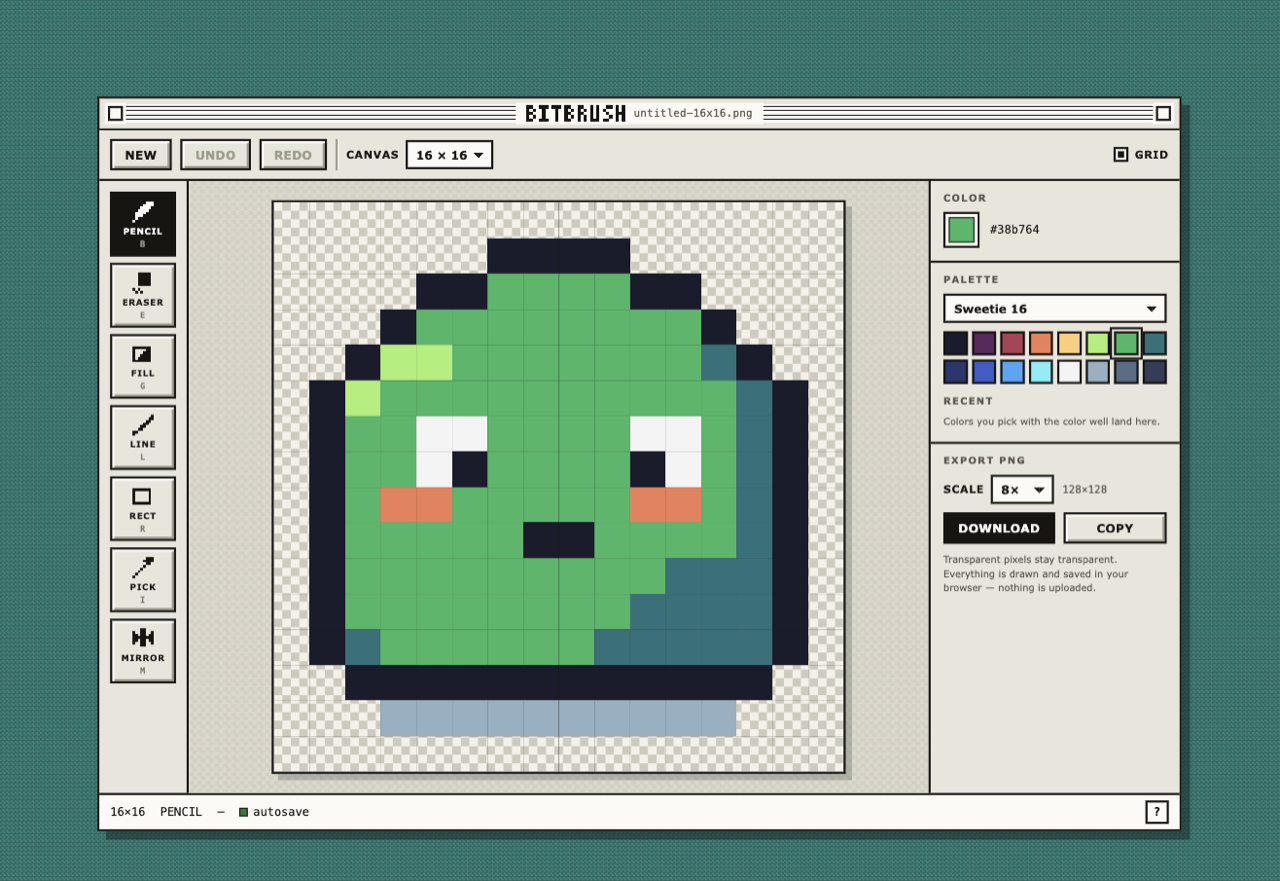Pick the sky blue palette swatch
The height and width of the screenshot is (881, 1280).
click(x=1013, y=372)
